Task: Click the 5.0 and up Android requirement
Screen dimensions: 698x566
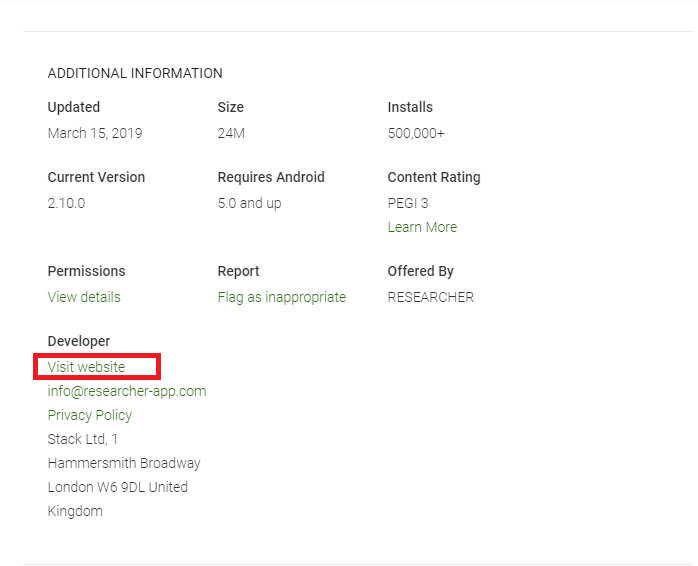Action: pyautogui.click(x=249, y=203)
